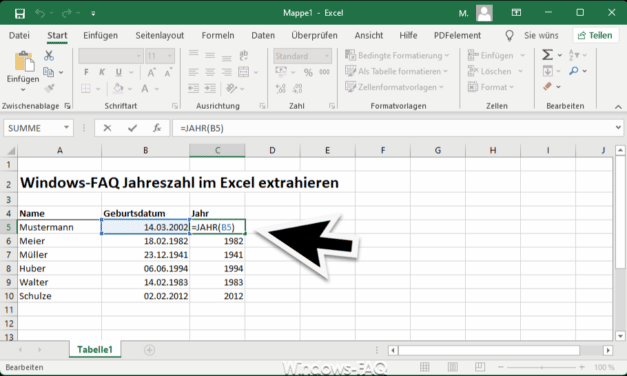Viewport: 627px width, 376px height.
Task: Toggle bold (F) formatting
Action: pyautogui.click(x=86, y=72)
